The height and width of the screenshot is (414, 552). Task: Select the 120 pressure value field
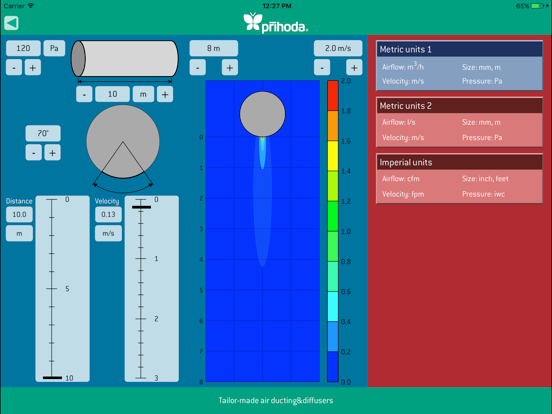click(23, 48)
